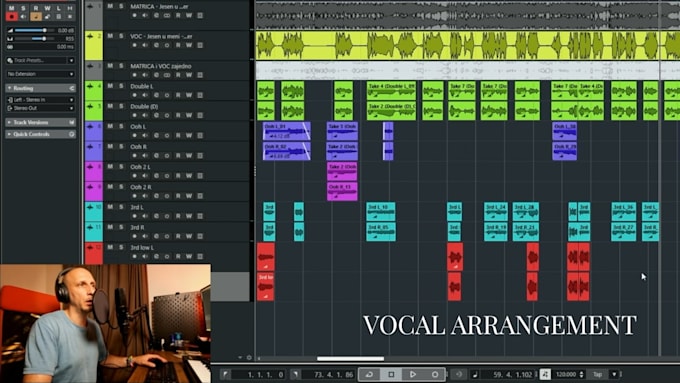Record-enable the 3rd R track

click(x=134, y=236)
